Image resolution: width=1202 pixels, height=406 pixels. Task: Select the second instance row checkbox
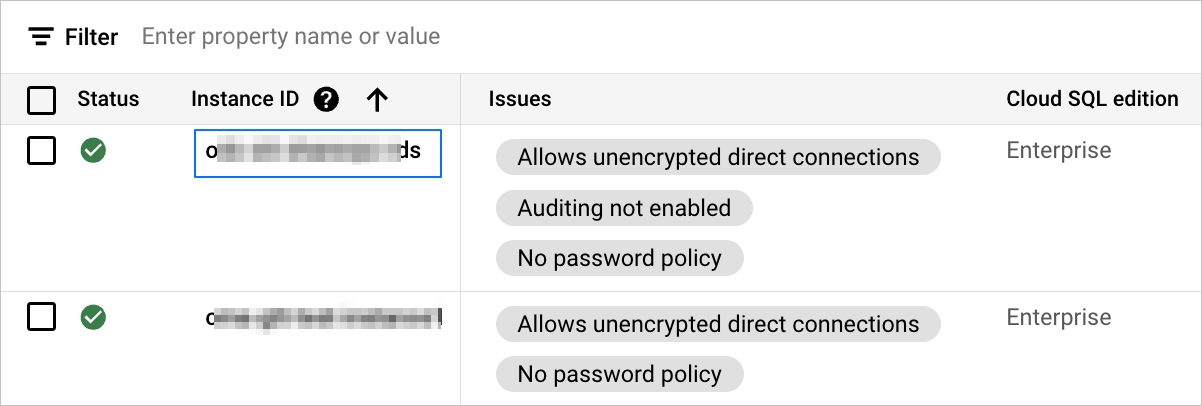point(41,318)
